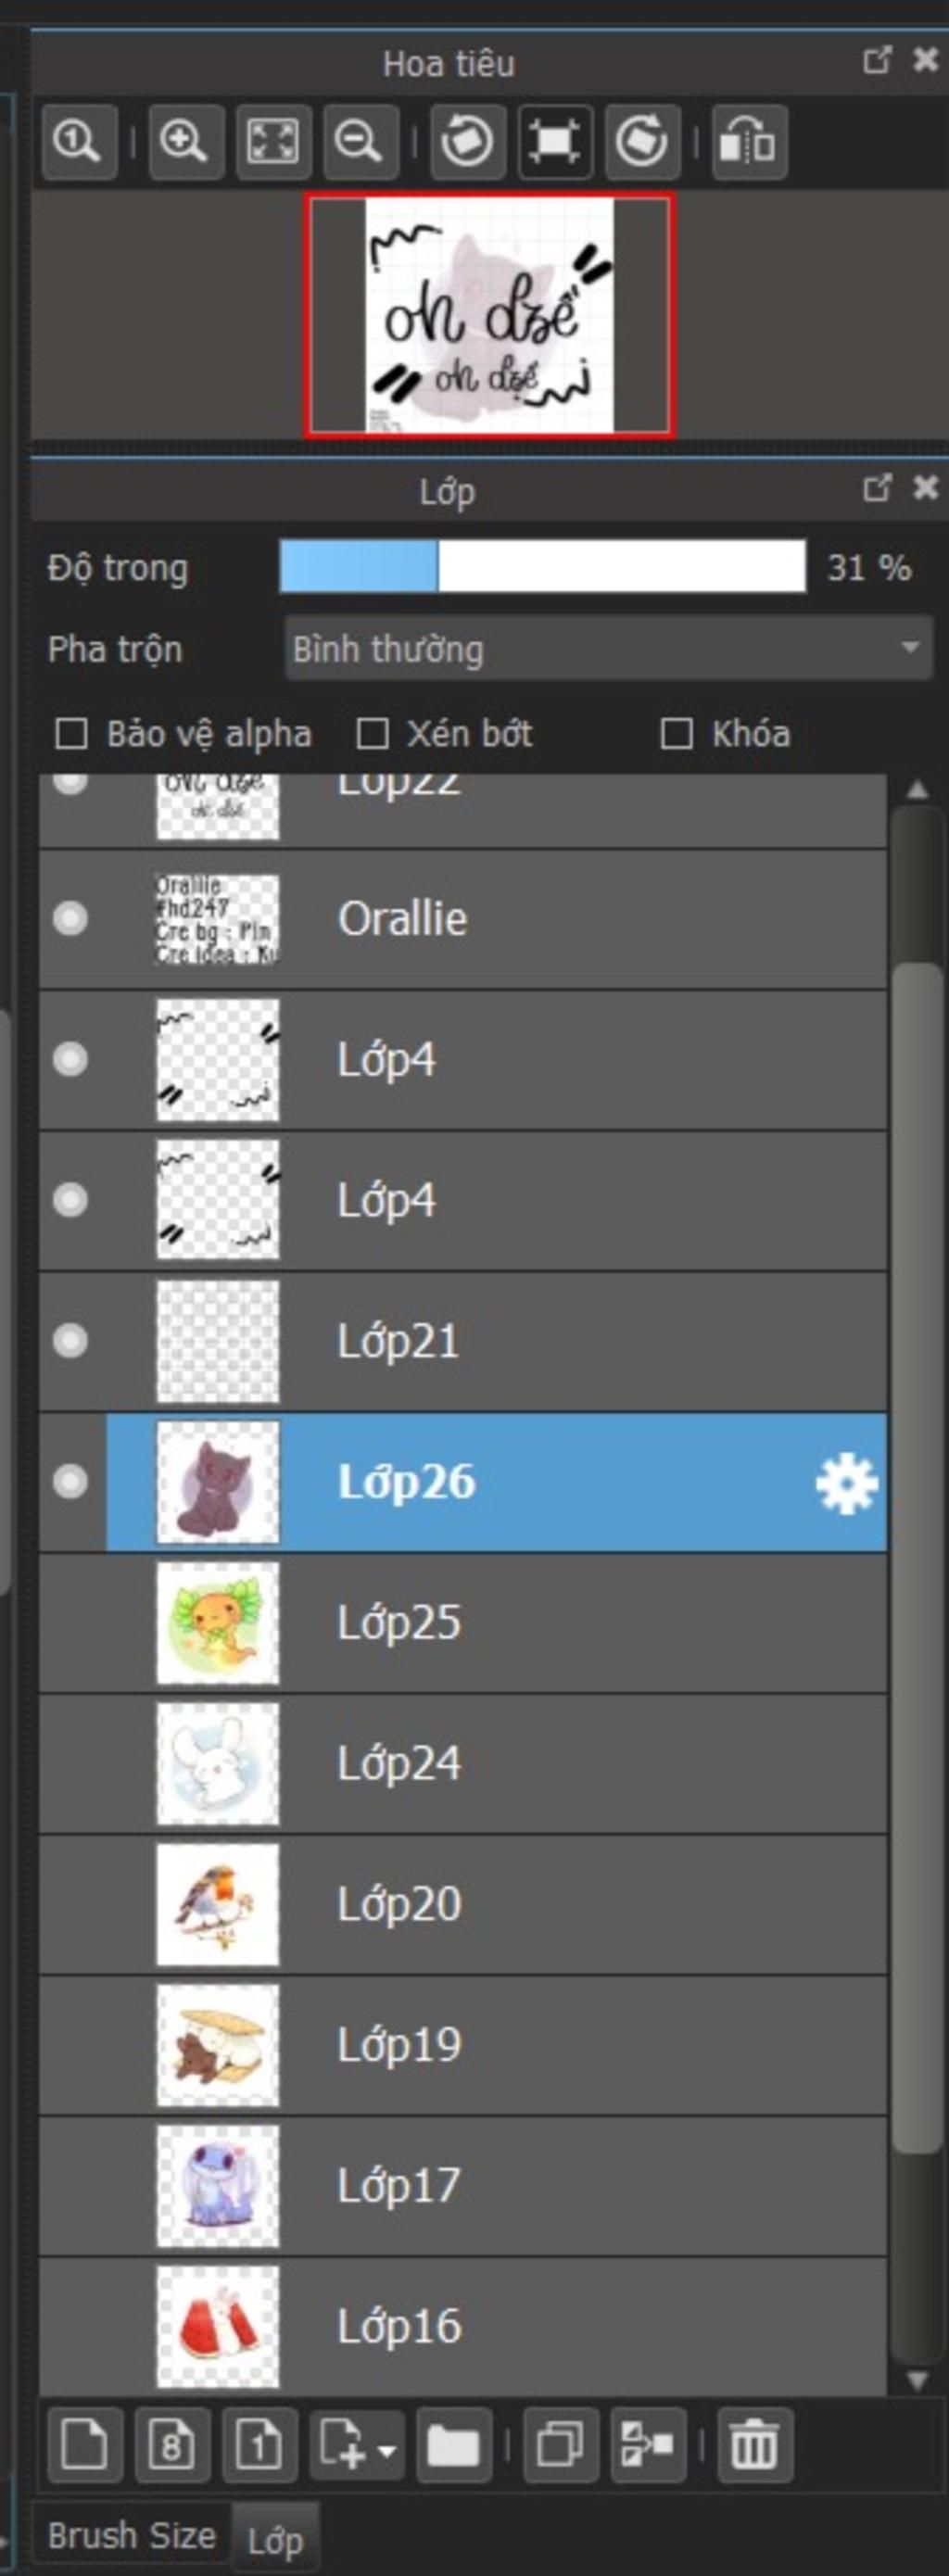Add a new color layer
Viewport: 949px width, 2576px height.
coord(85,2445)
